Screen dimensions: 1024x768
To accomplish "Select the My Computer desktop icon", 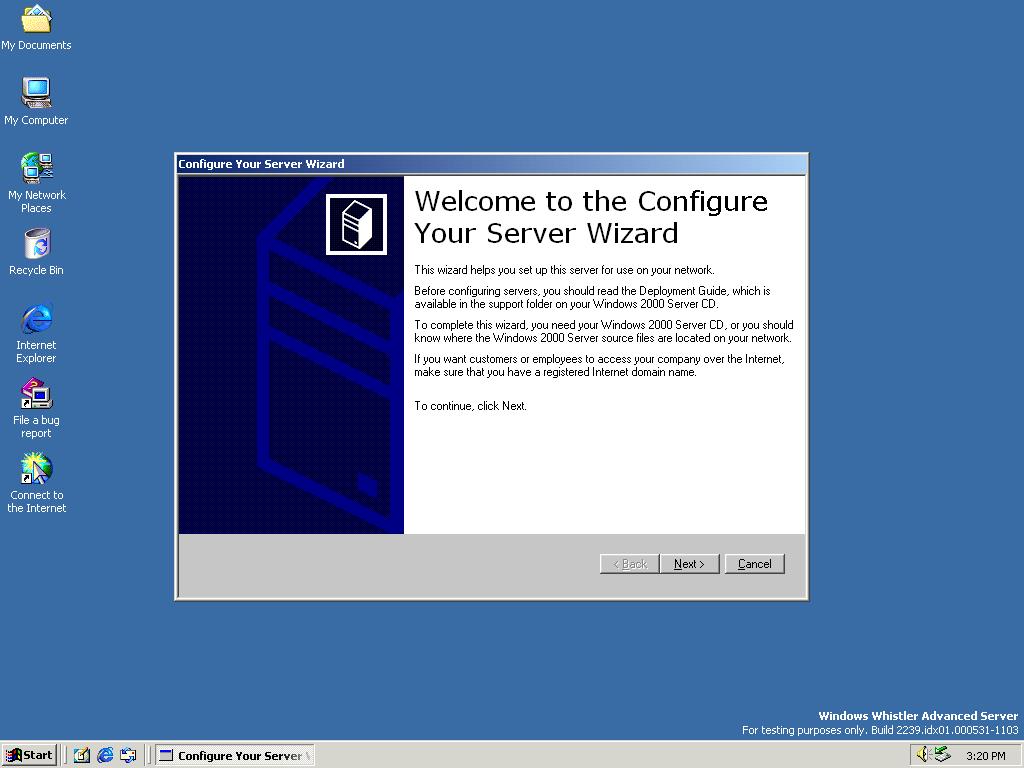I will [x=36, y=101].
